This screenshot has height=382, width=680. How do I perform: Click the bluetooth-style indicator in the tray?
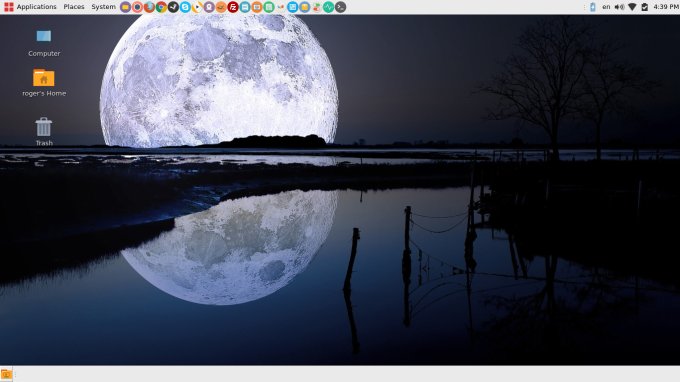[x=593, y=7]
